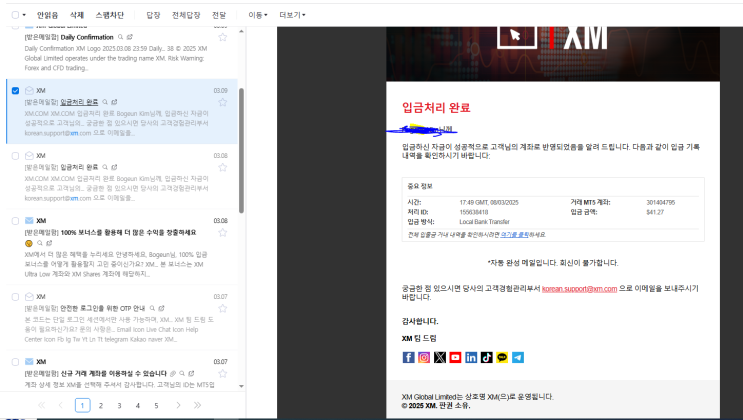Click search icon on 03.09 입금처리 완료 row
This screenshot has width=743, height=420.
(105, 102)
